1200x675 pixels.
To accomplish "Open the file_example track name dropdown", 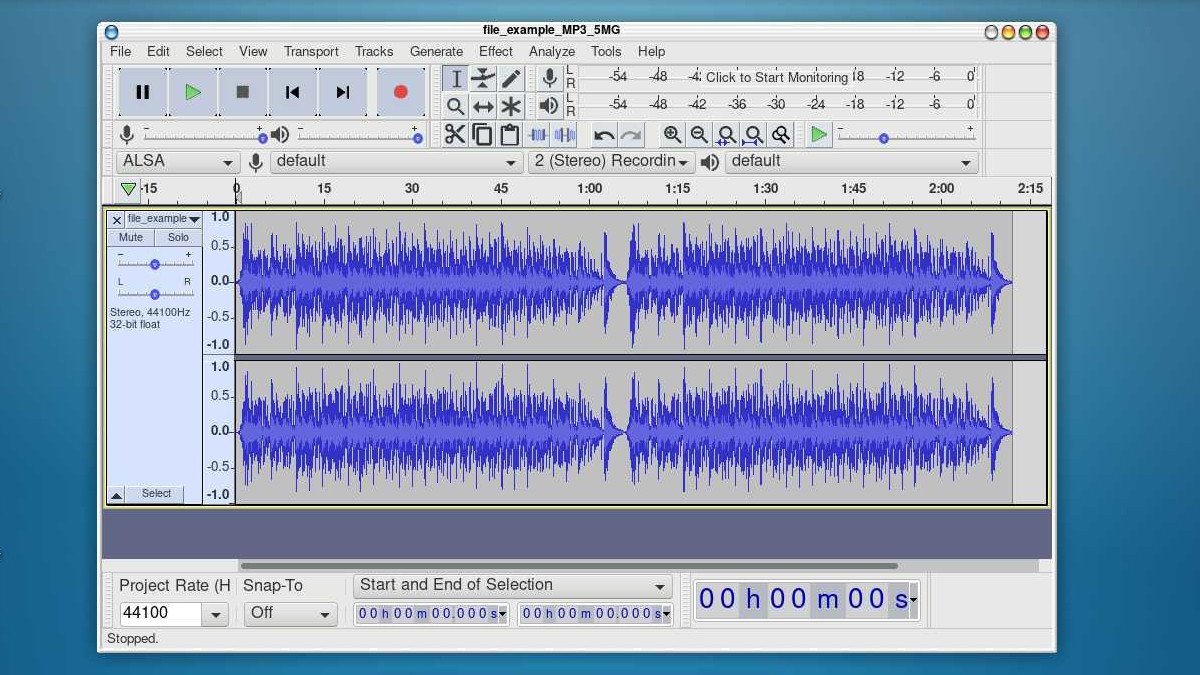I will point(164,219).
